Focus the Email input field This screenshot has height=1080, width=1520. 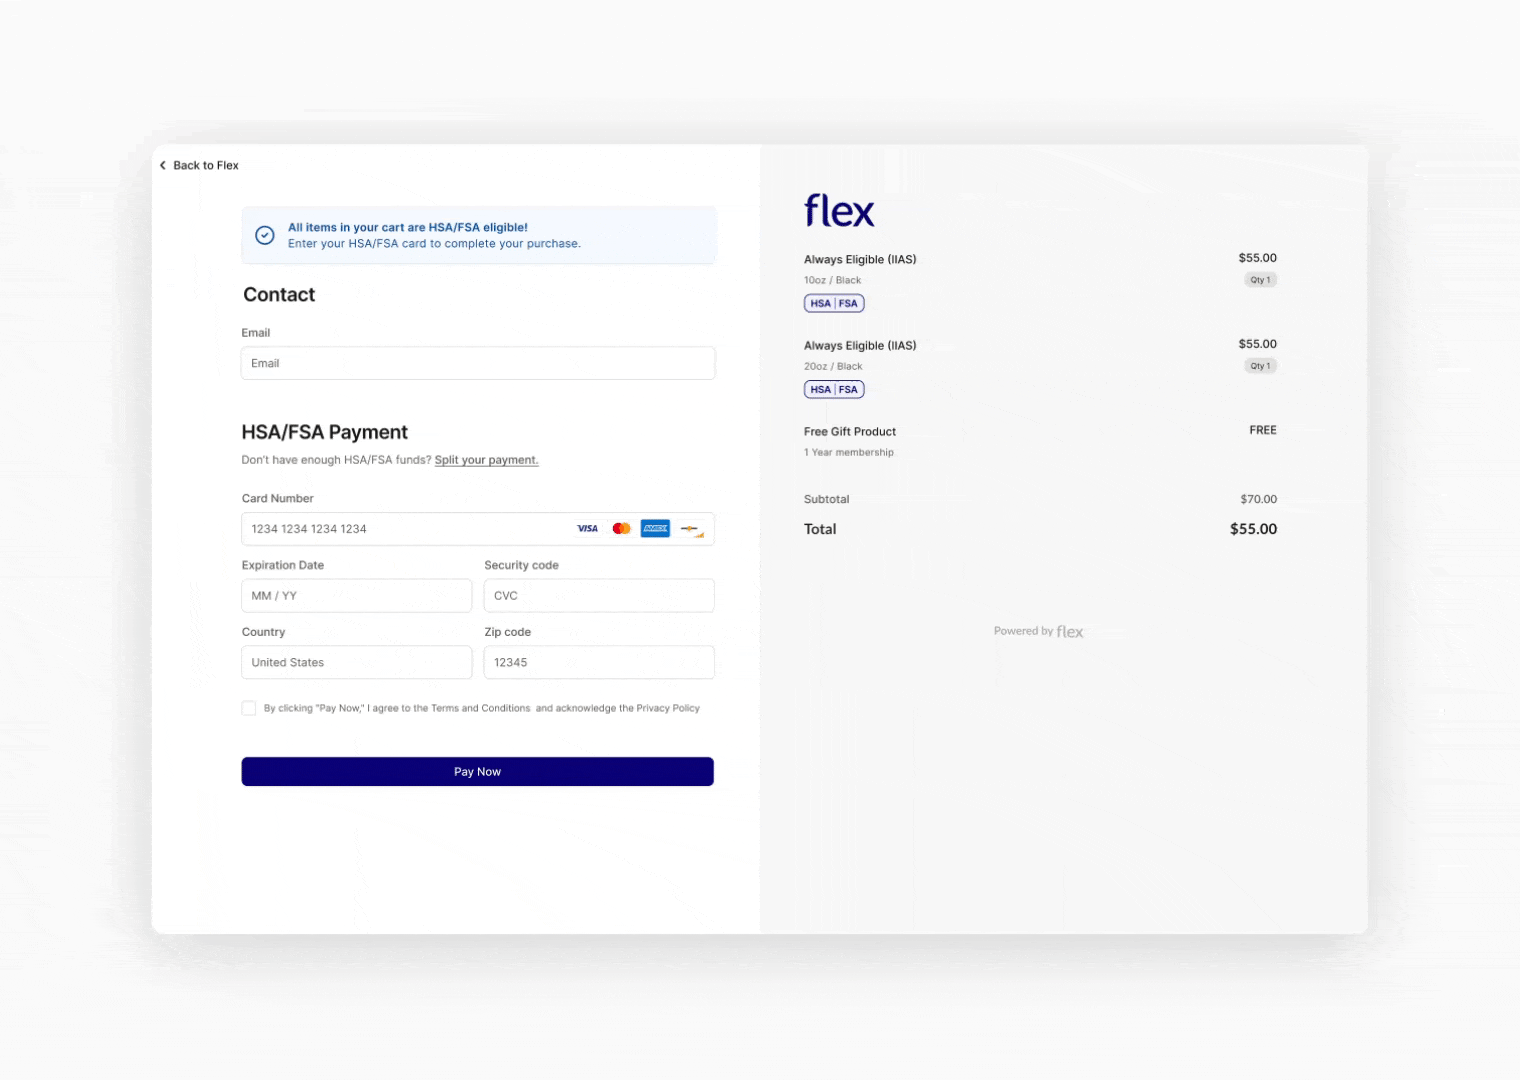(x=478, y=363)
